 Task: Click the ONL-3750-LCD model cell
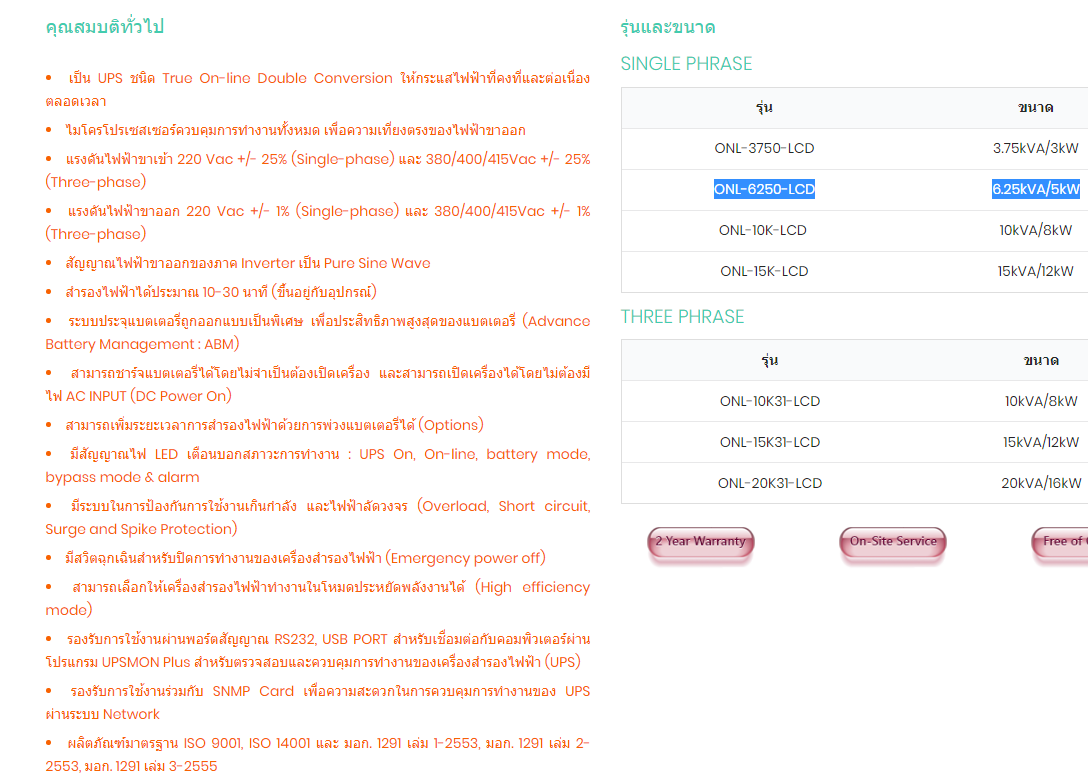[764, 148]
